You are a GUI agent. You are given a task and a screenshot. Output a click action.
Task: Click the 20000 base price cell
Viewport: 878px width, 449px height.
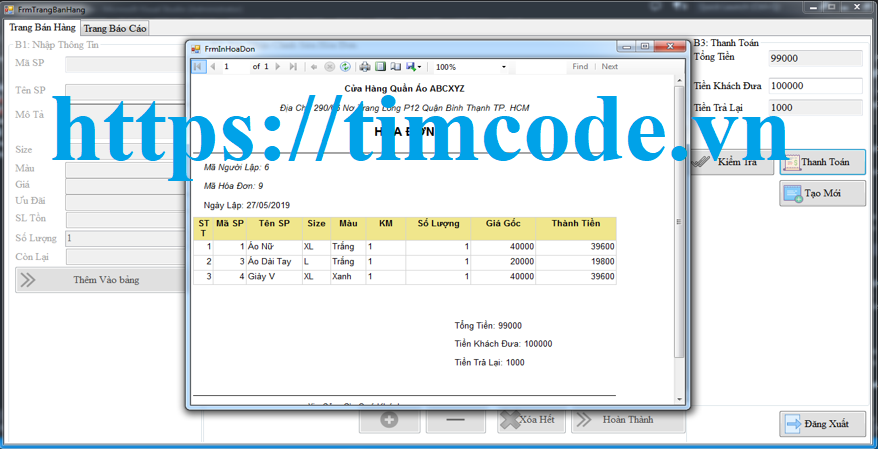503,262
